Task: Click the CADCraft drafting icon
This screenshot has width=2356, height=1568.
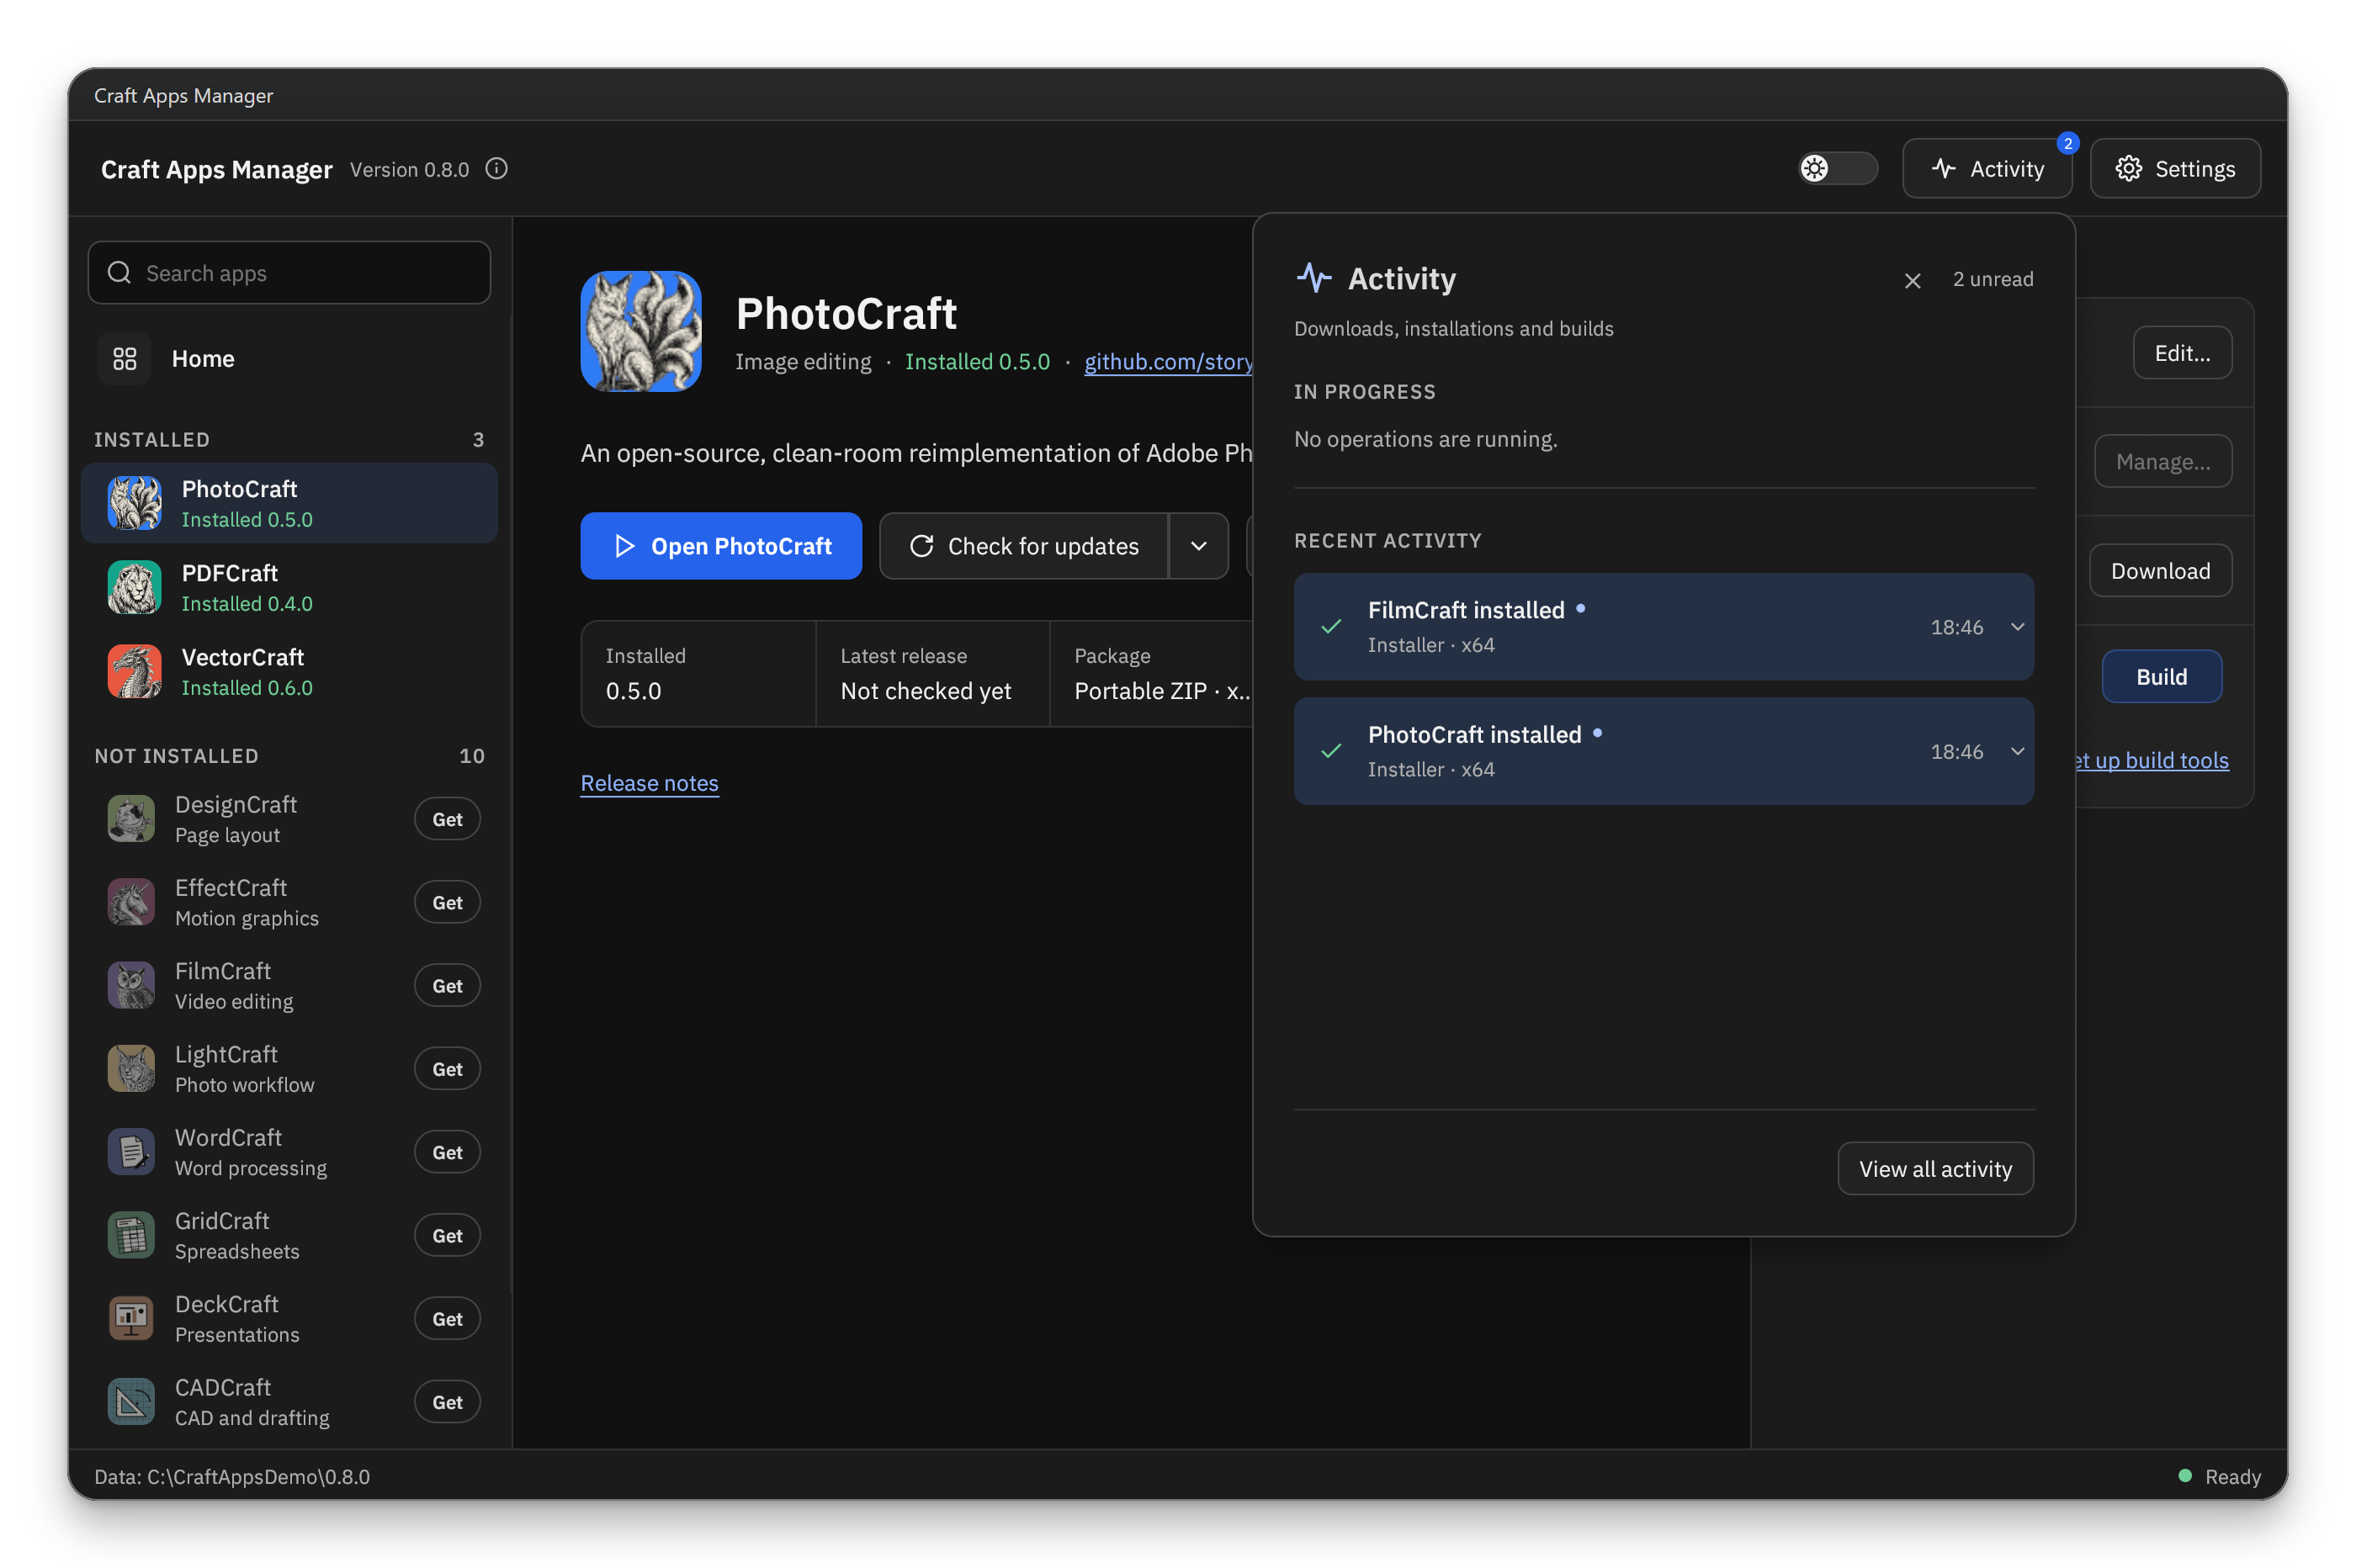Action: [131, 1402]
